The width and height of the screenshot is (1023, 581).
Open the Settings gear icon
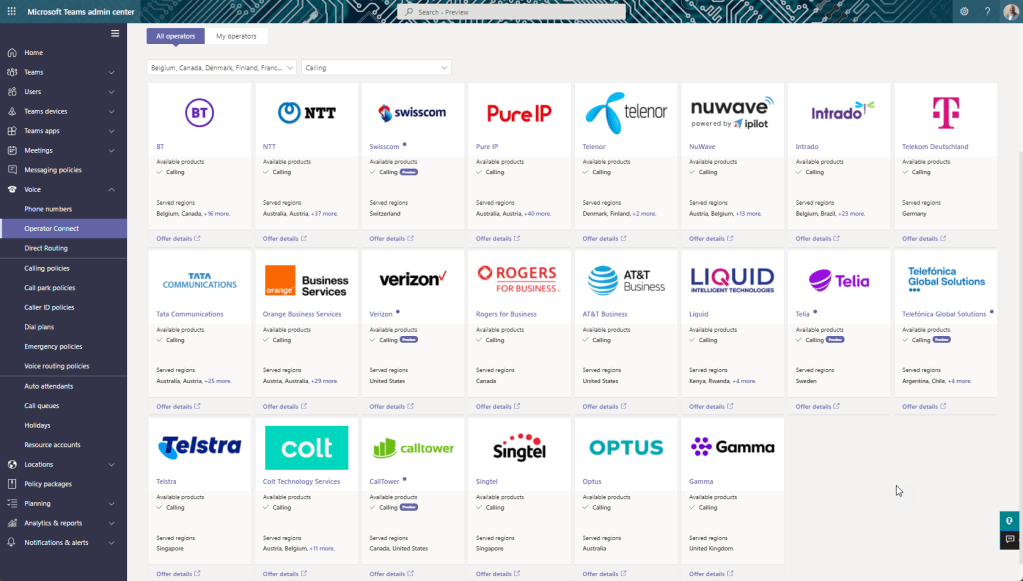coord(964,12)
